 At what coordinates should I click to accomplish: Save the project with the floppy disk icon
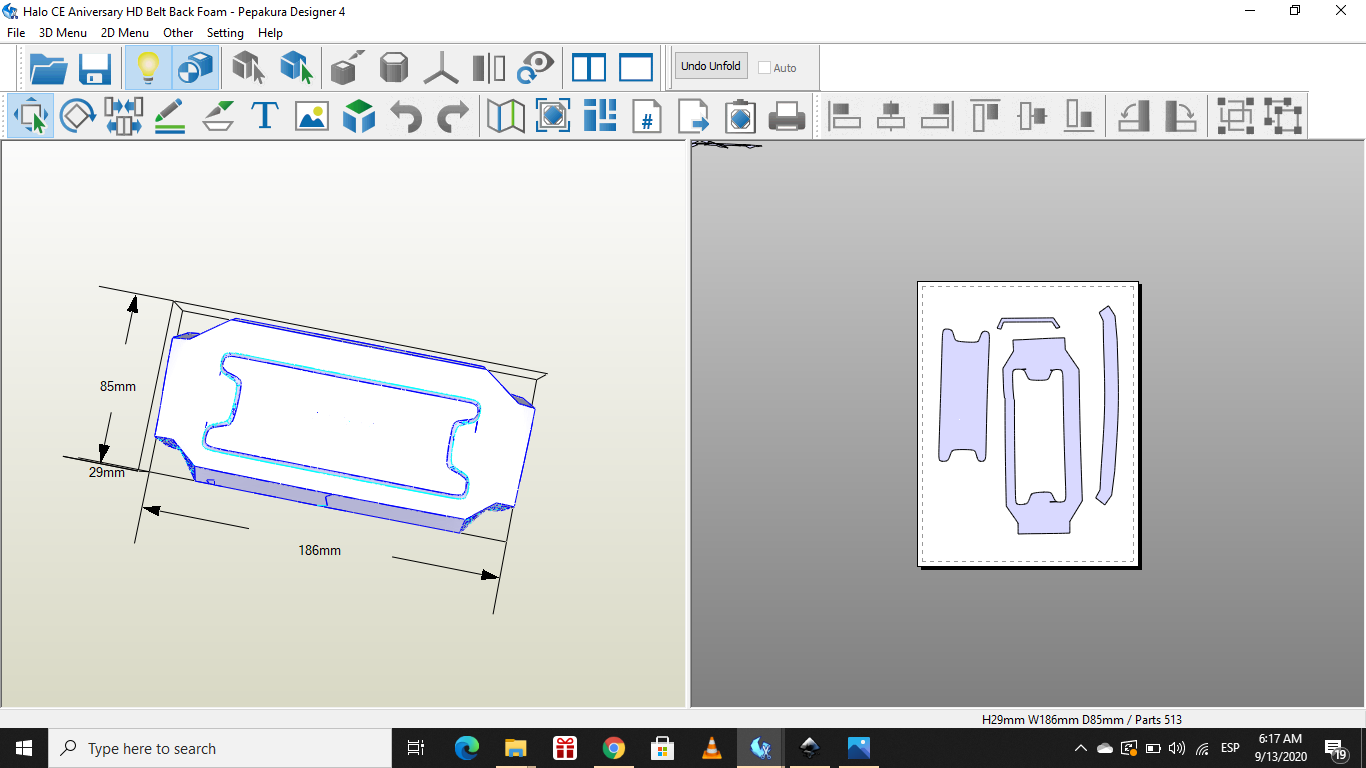(x=96, y=68)
